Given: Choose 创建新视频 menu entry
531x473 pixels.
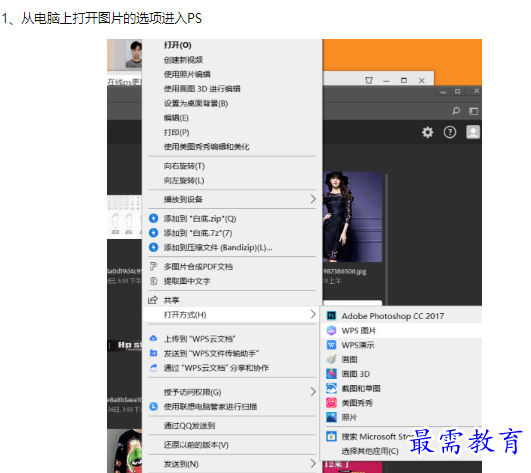Looking at the screenshot, I should click(183, 60).
